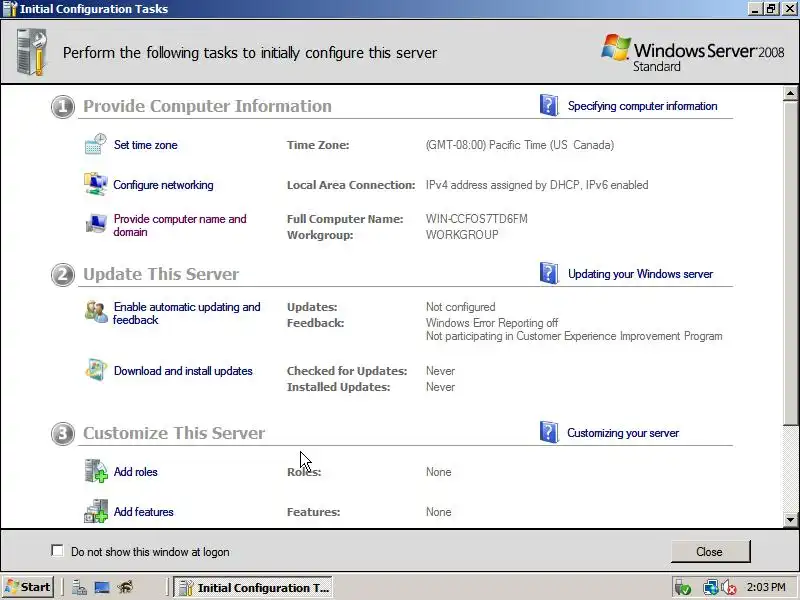
Task: Click the security shield tray icon
Action: click(683, 588)
